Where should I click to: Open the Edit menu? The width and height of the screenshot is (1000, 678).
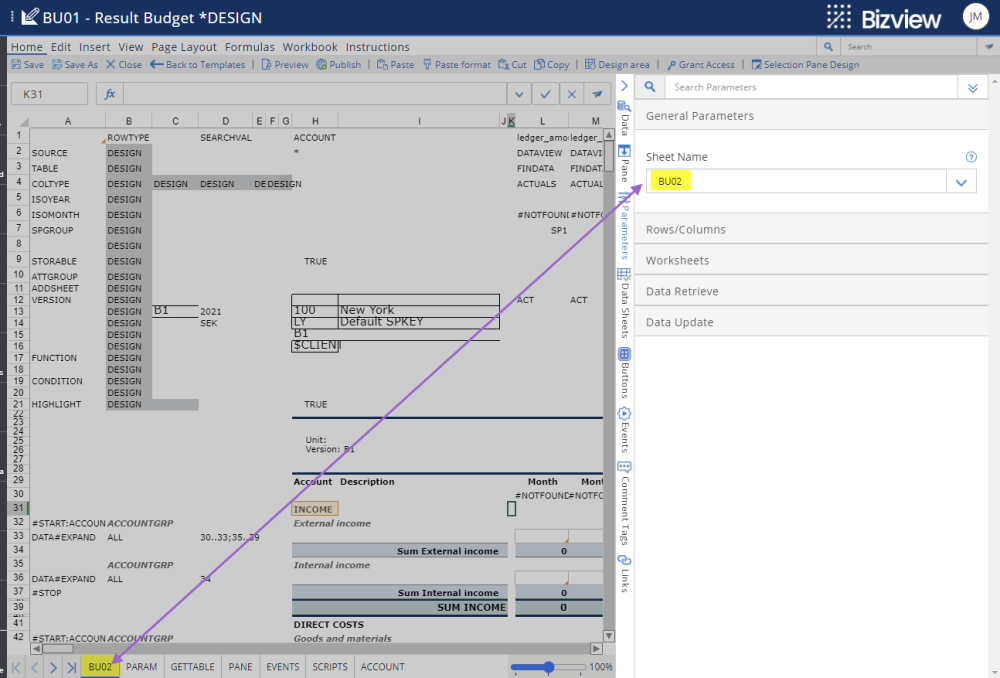(x=61, y=47)
